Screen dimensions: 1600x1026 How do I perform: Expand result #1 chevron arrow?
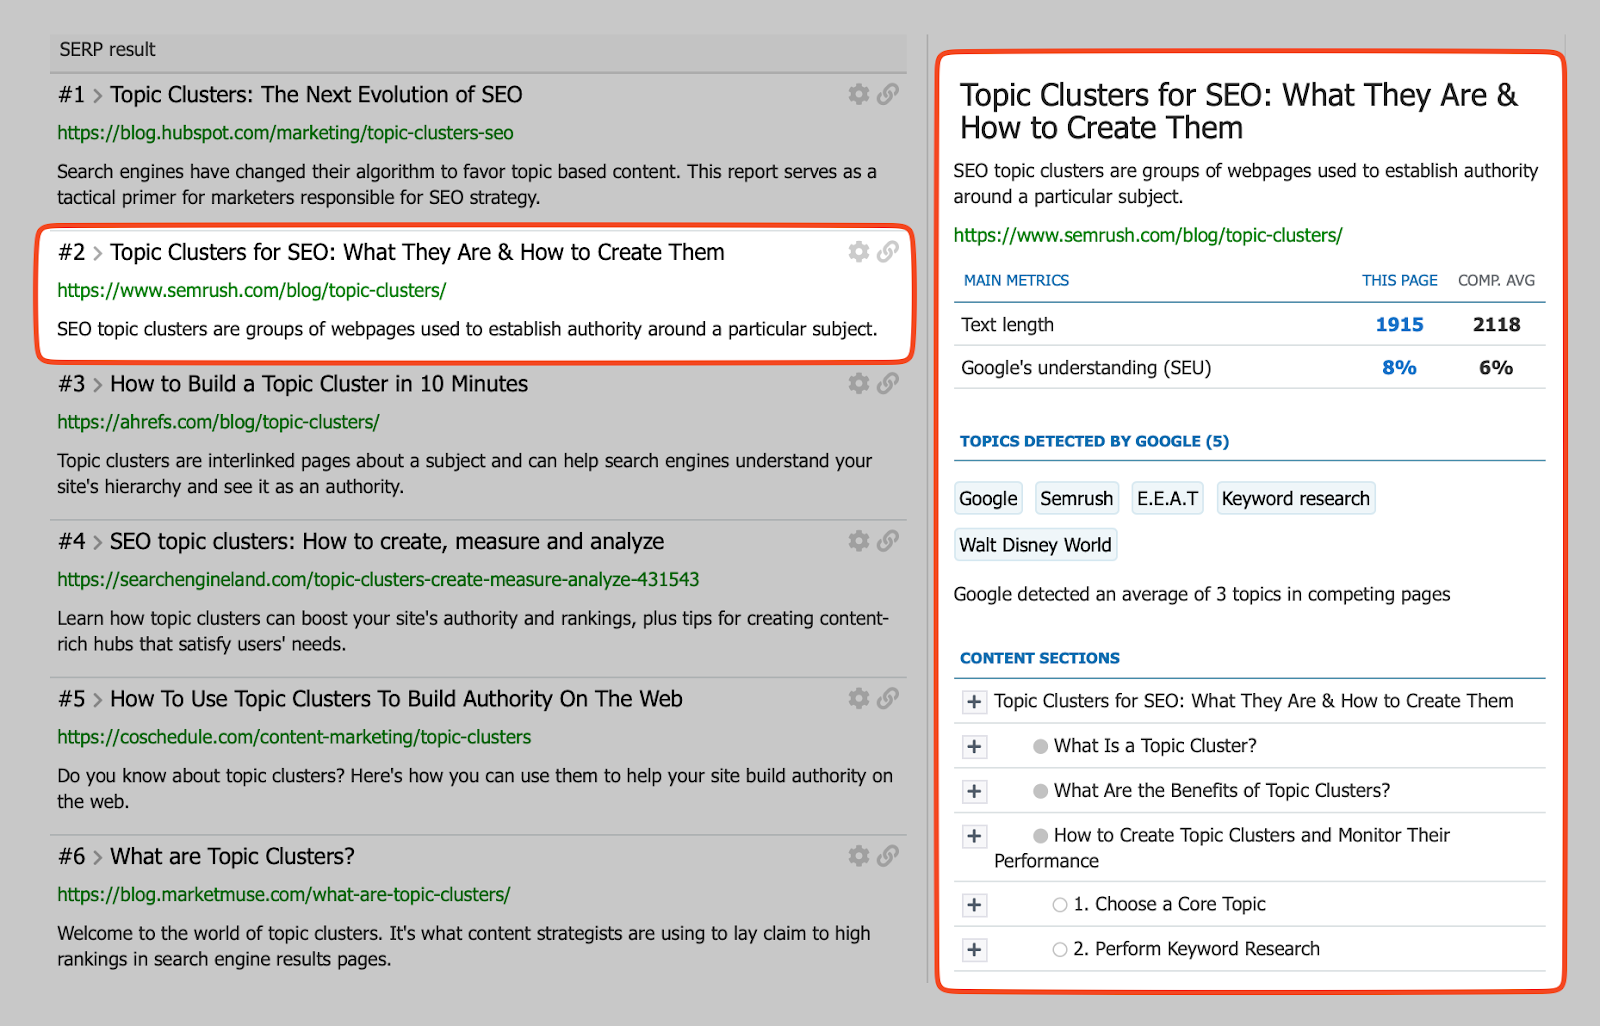click(x=98, y=96)
